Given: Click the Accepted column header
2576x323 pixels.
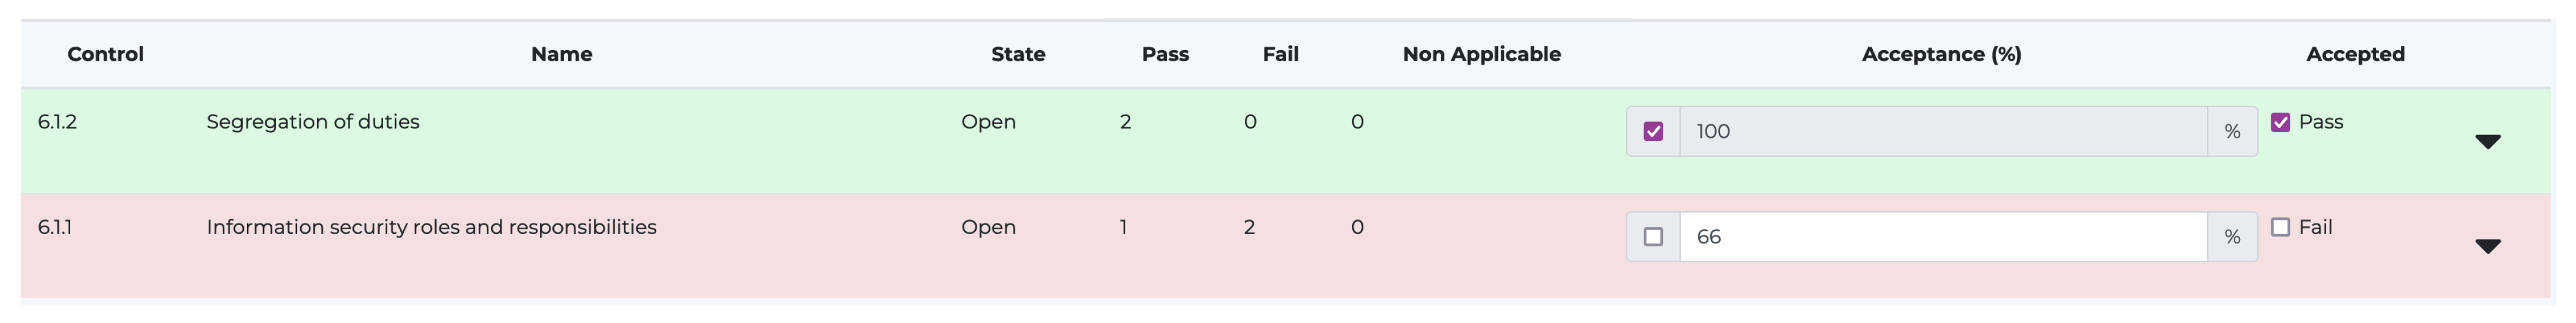Looking at the screenshot, I should (x=2355, y=54).
